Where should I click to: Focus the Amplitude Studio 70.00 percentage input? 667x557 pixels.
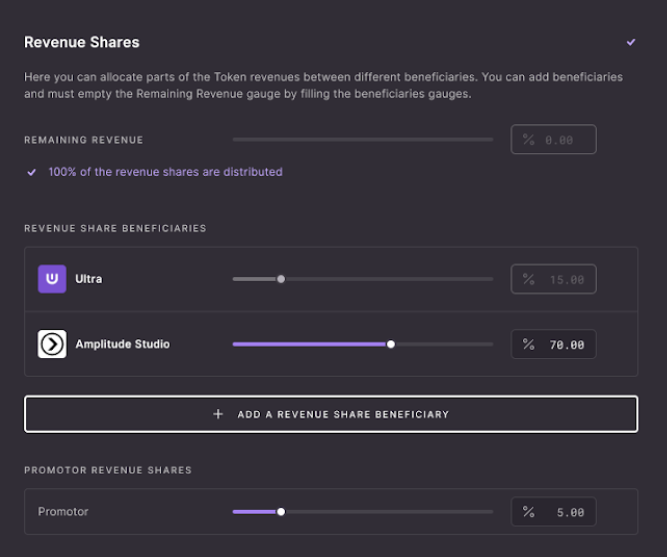(566, 345)
